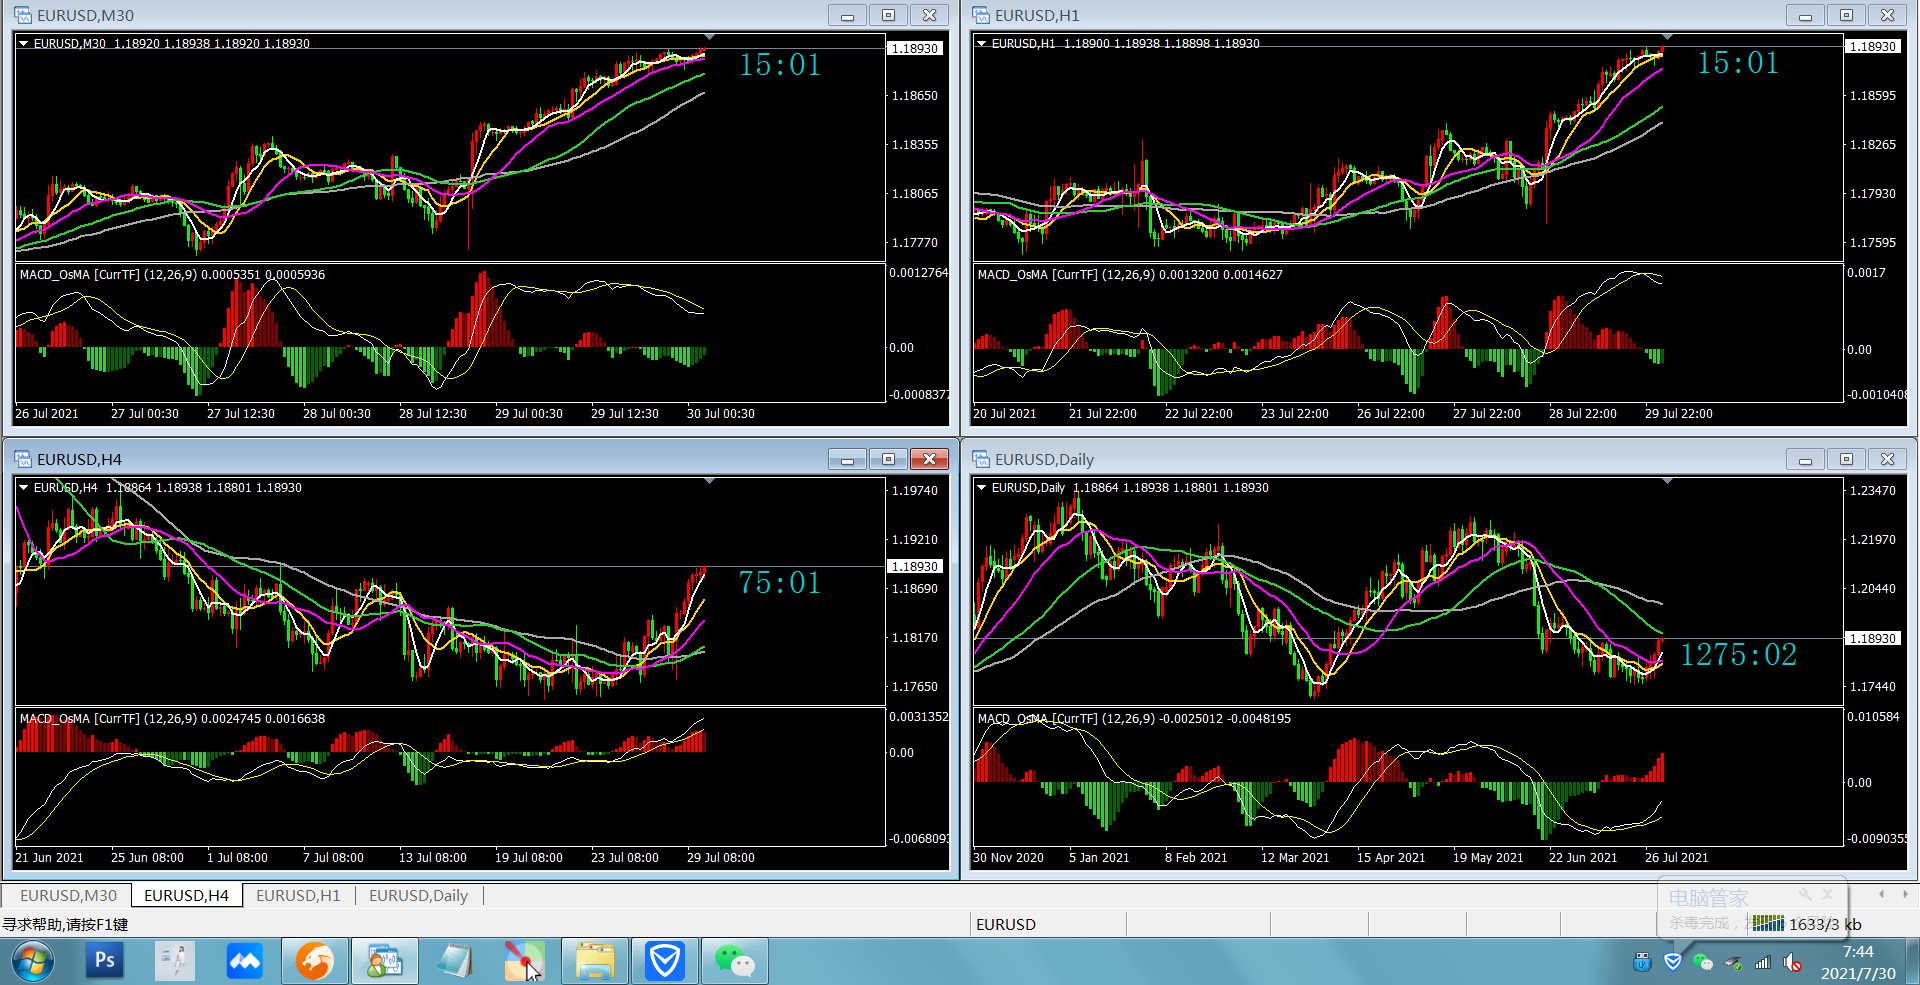
Task: Click the right chart-tabs scroll arrow
Action: [1905, 894]
